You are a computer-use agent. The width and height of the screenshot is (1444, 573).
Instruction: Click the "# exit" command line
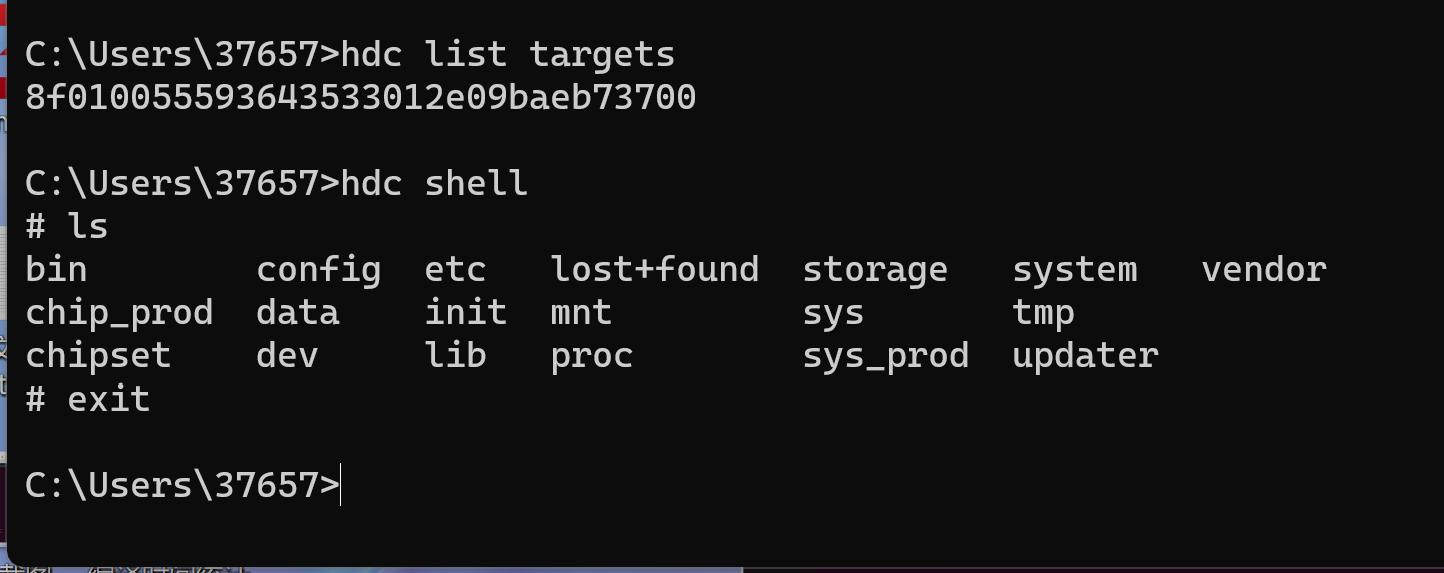88,400
